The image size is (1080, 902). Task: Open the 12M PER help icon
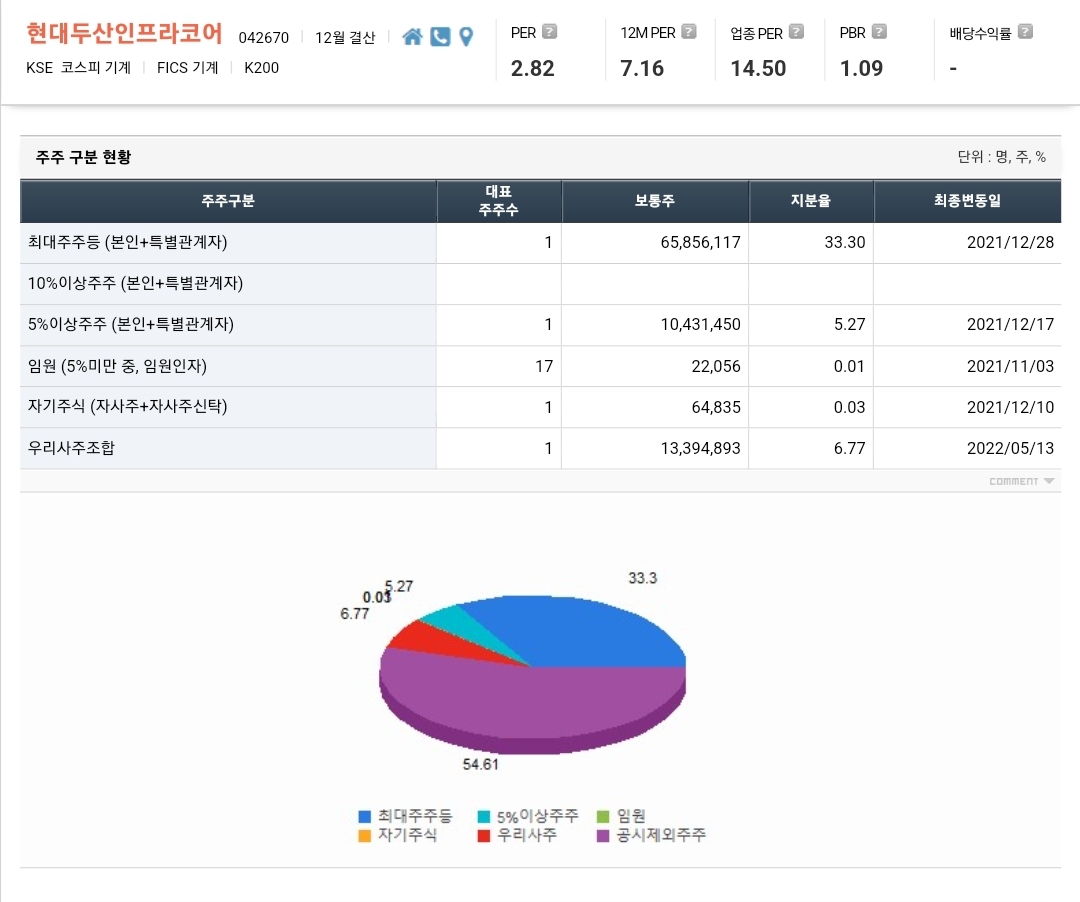(x=689, y=32)
